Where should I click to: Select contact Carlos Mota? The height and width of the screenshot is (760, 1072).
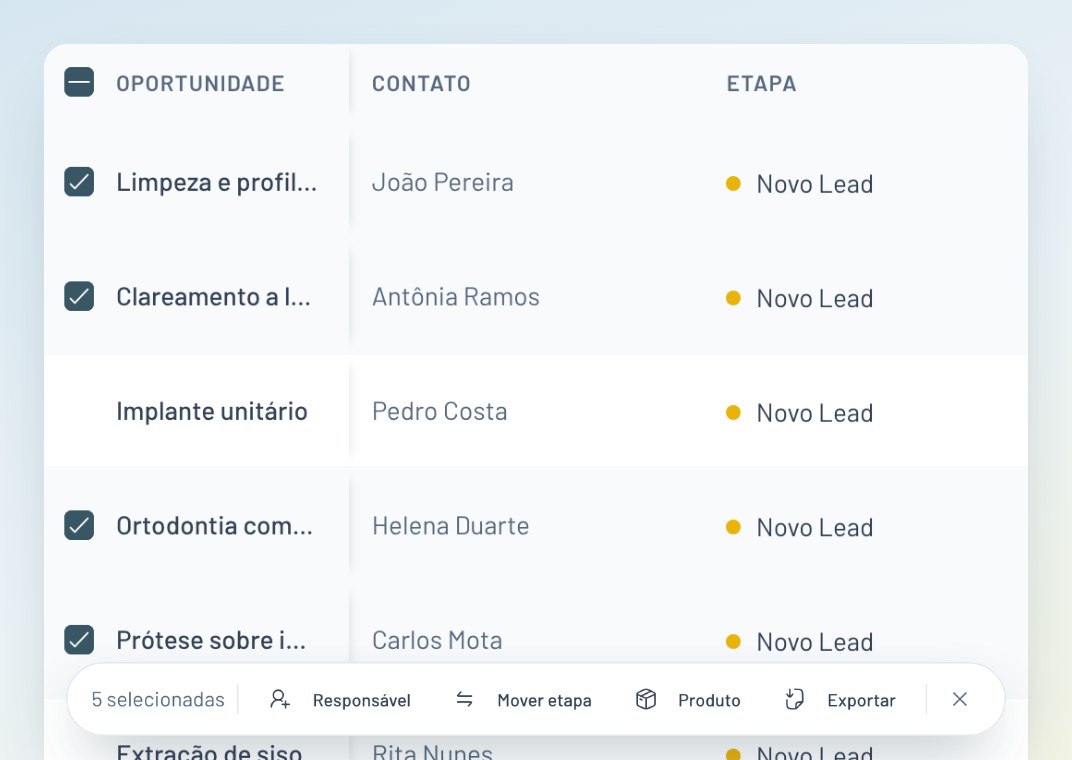(438, 640)
